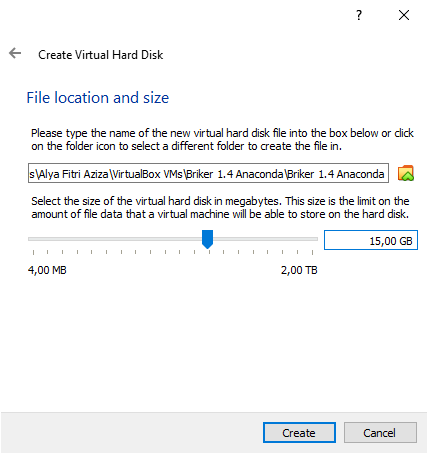The width and height of the screenshot is (428, 454).
Task: Cancel the virtual hard disk creation
Action: point(380,433)
